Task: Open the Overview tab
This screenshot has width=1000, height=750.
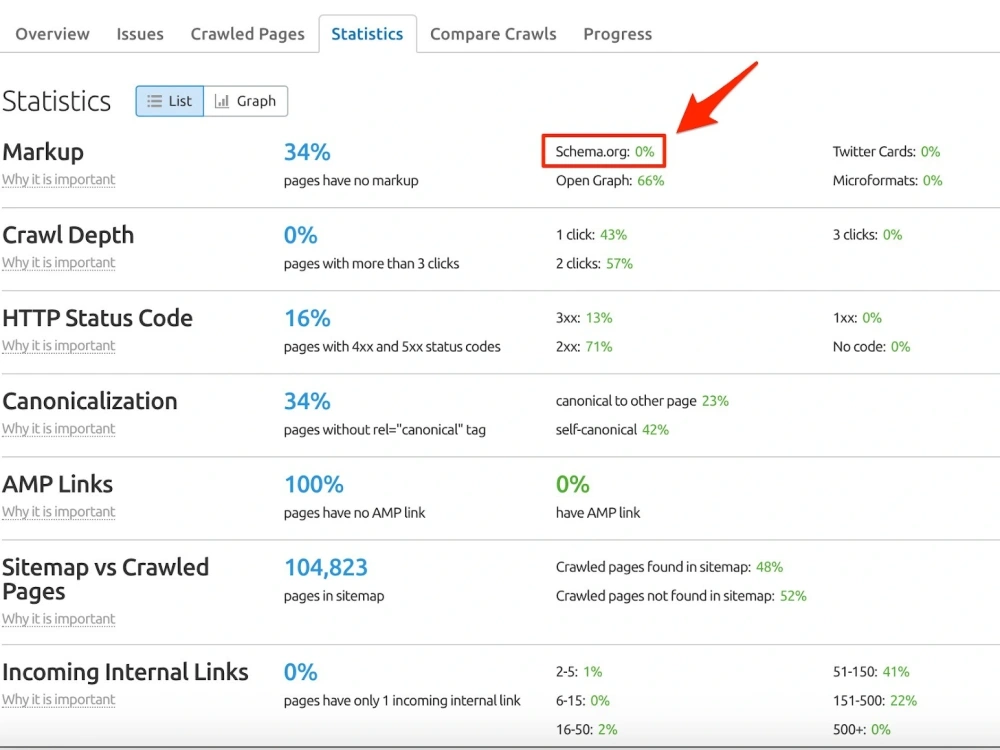Action: 52,34
